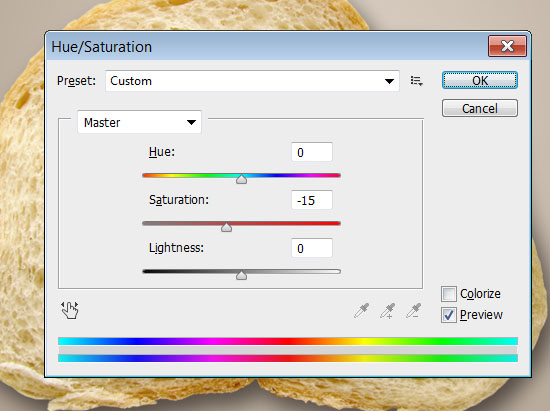Select the Subtract from Sample eyedropper
The width and height of the screenshot is (550, 411).
coord(414,310)
